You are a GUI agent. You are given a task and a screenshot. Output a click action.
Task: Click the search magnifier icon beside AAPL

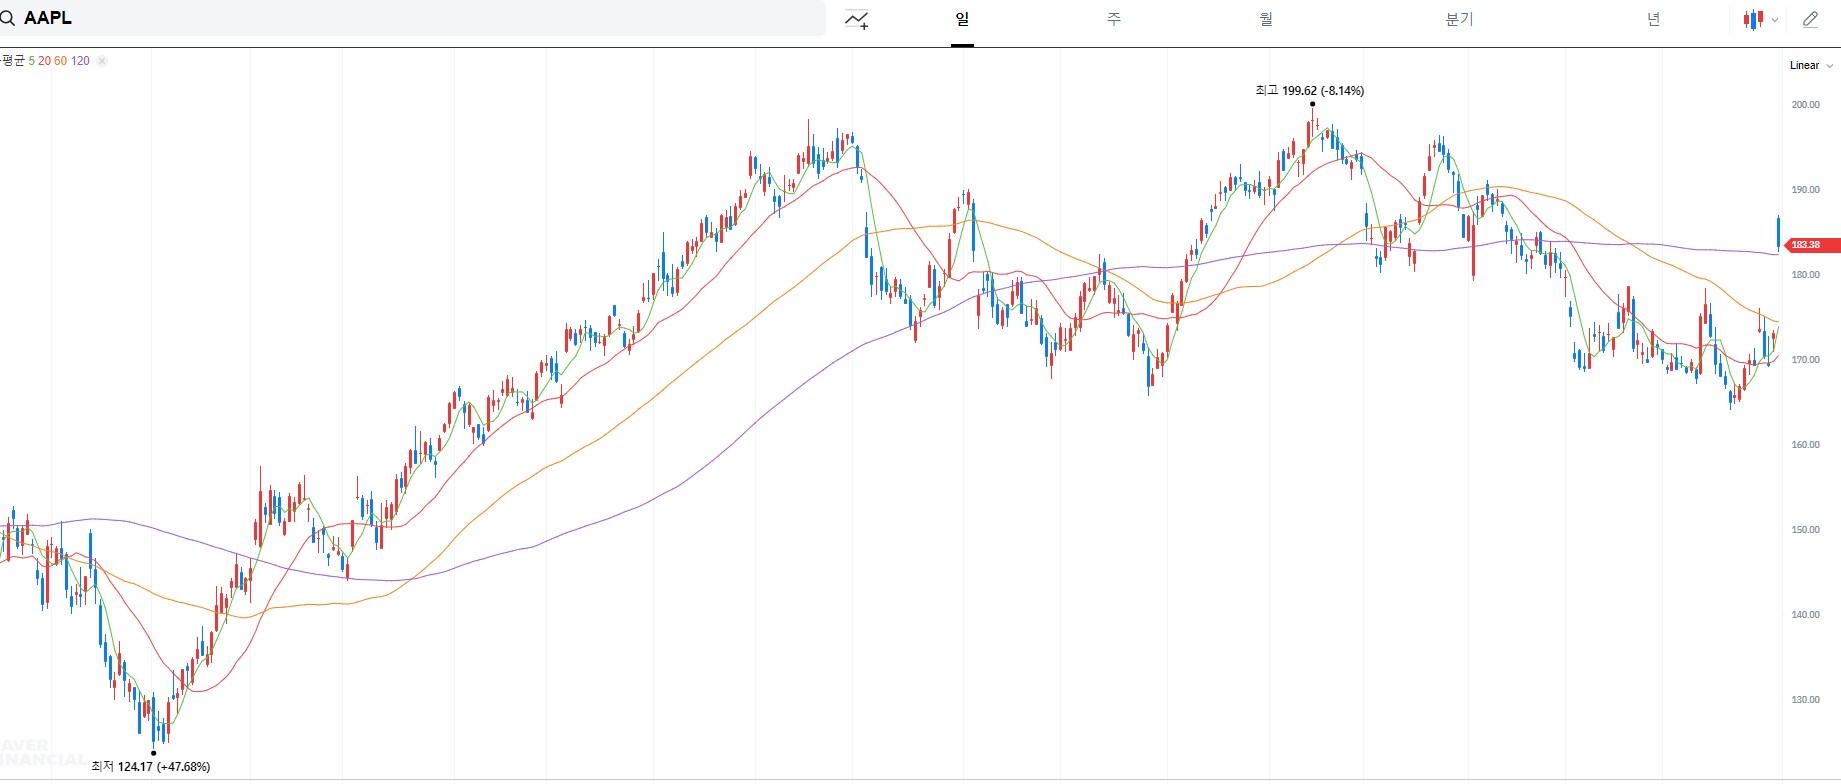point(7,18)
